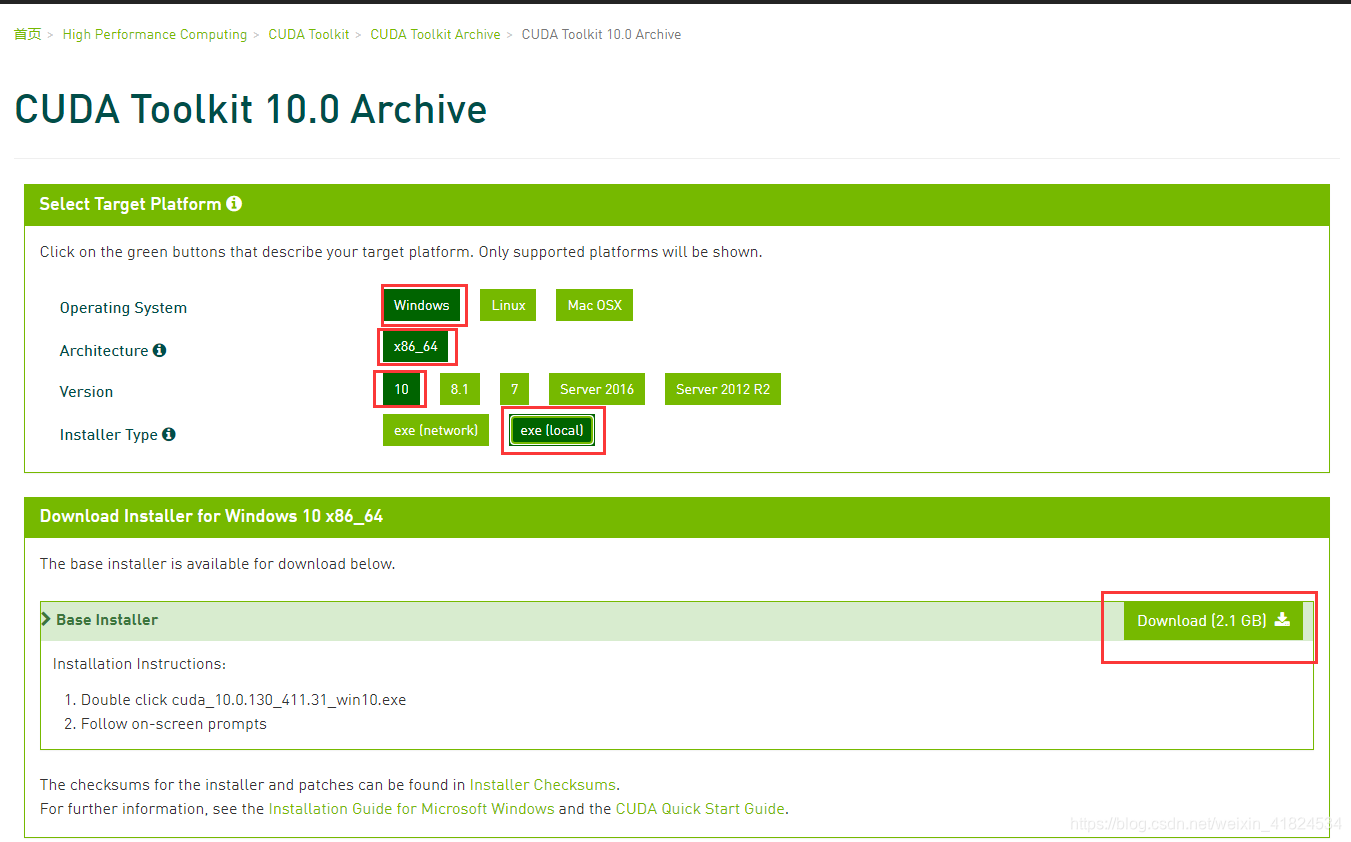The height and width of the screenshot is (842, 1351).
Task: Choose Windows version 7
Action: [514, 389]
